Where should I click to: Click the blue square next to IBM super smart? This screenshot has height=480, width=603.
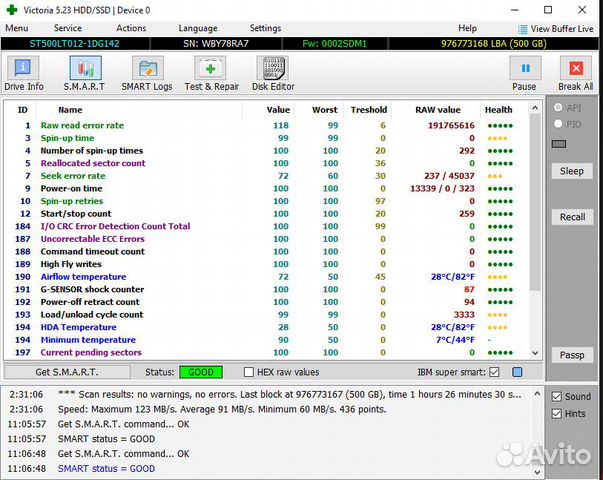[x=517, y=372]
